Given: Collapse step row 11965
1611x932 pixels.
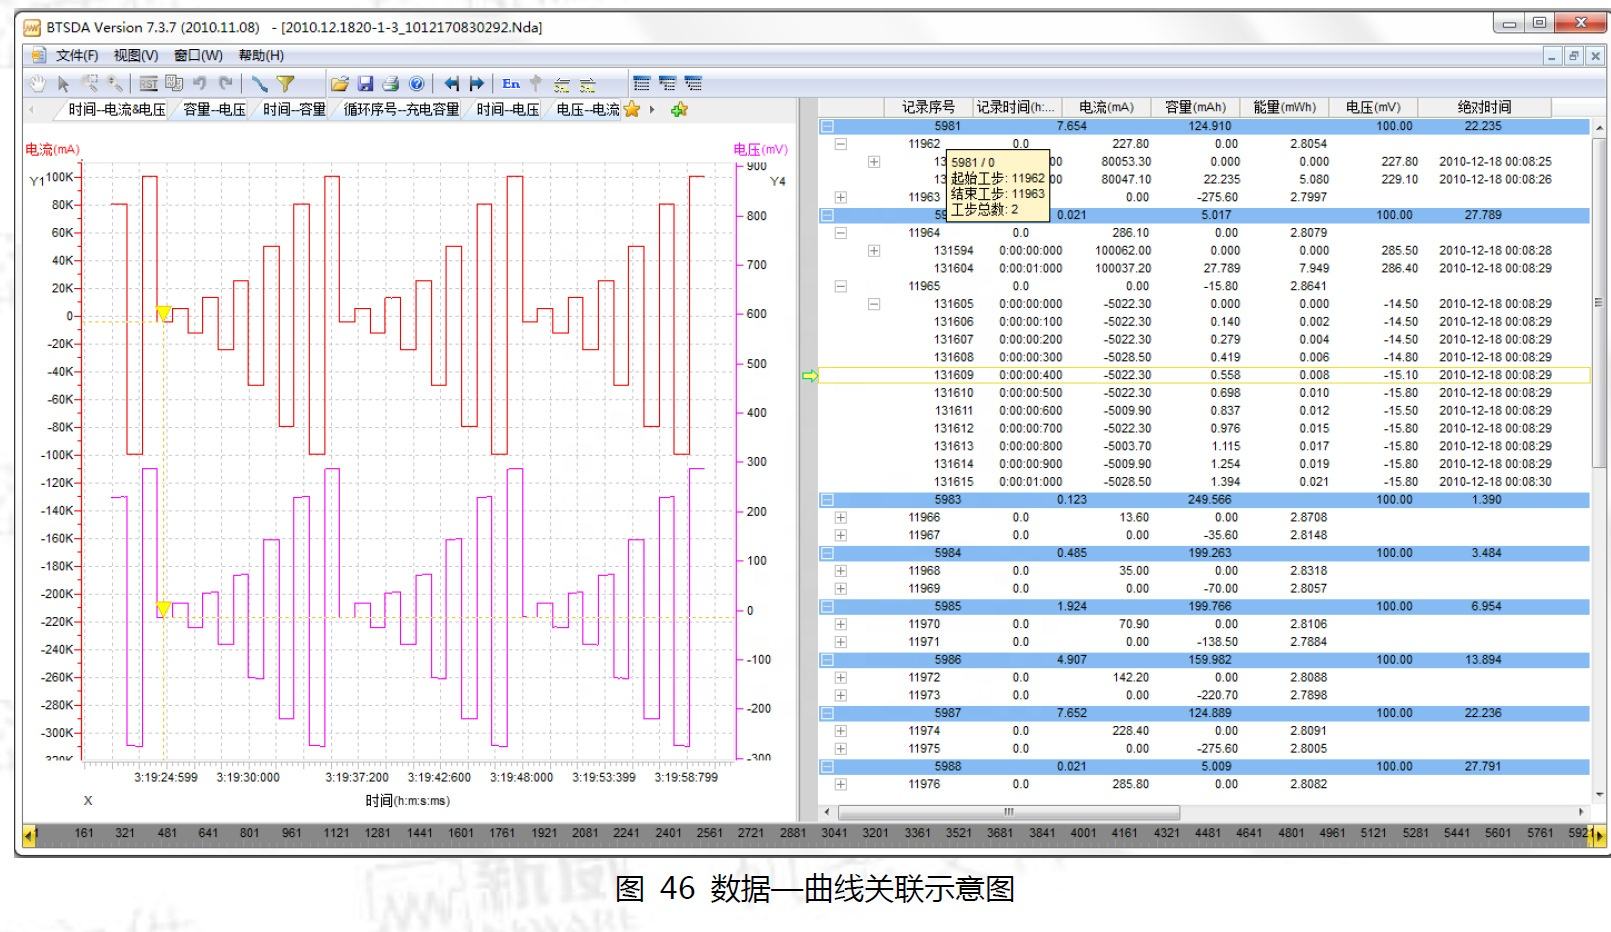Looking at the screenshot, I should 840,286.
